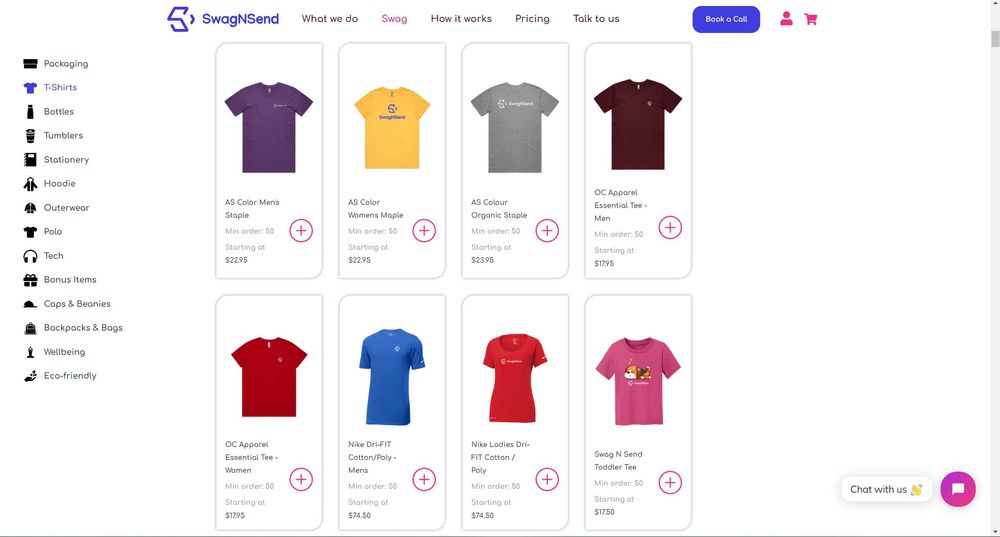The image size is (1000, 537).
Task: Click the Polo shirt icon in sidebar
Action: [30, 232]
